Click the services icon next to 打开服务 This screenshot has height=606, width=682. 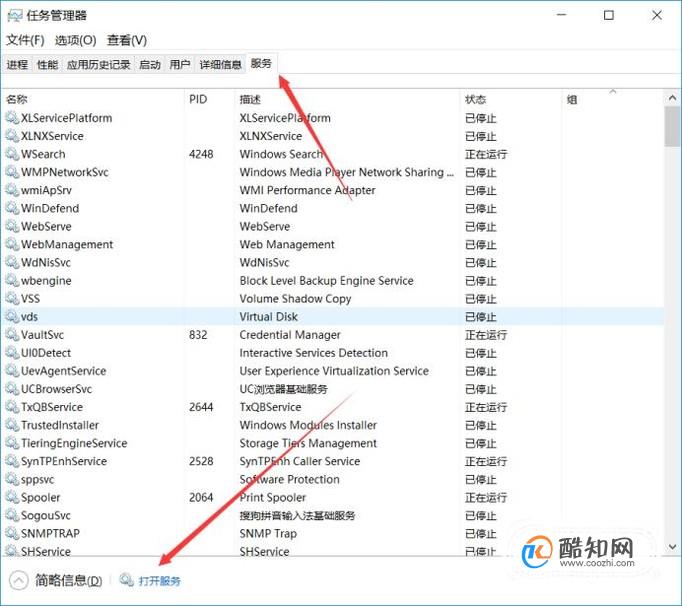[126, 579]
